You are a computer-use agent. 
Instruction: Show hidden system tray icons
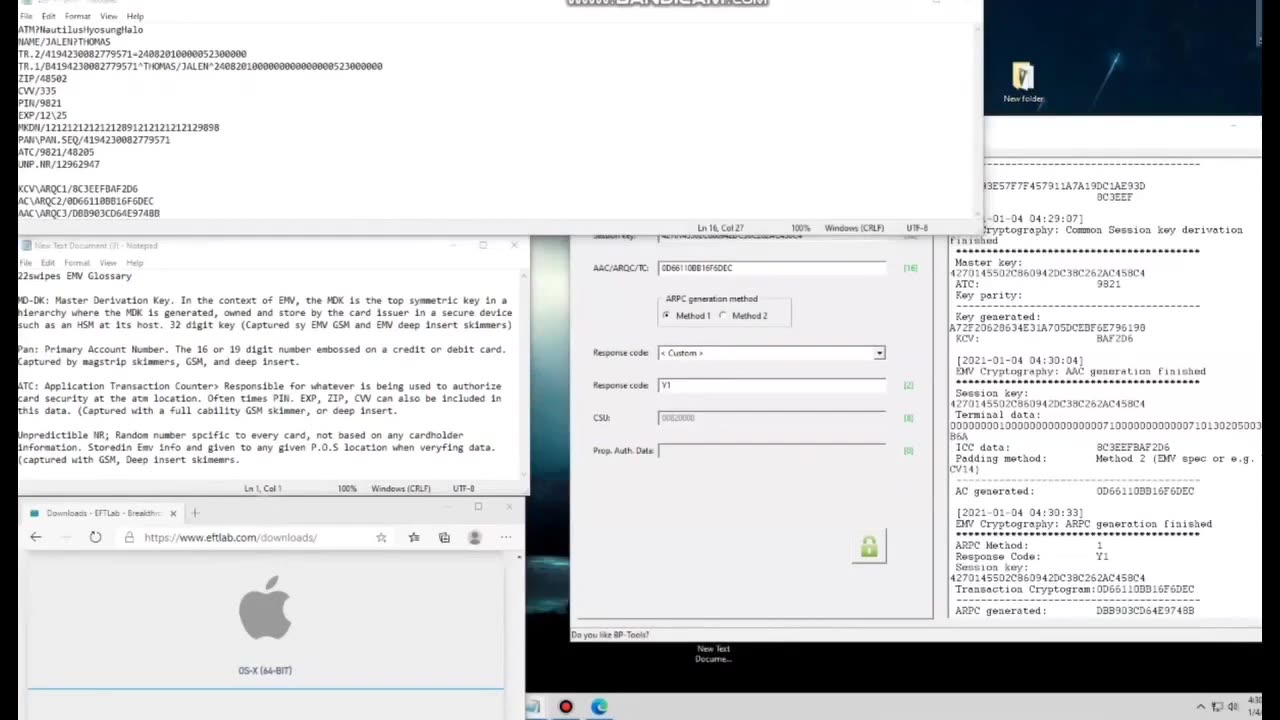(1201, 707)
